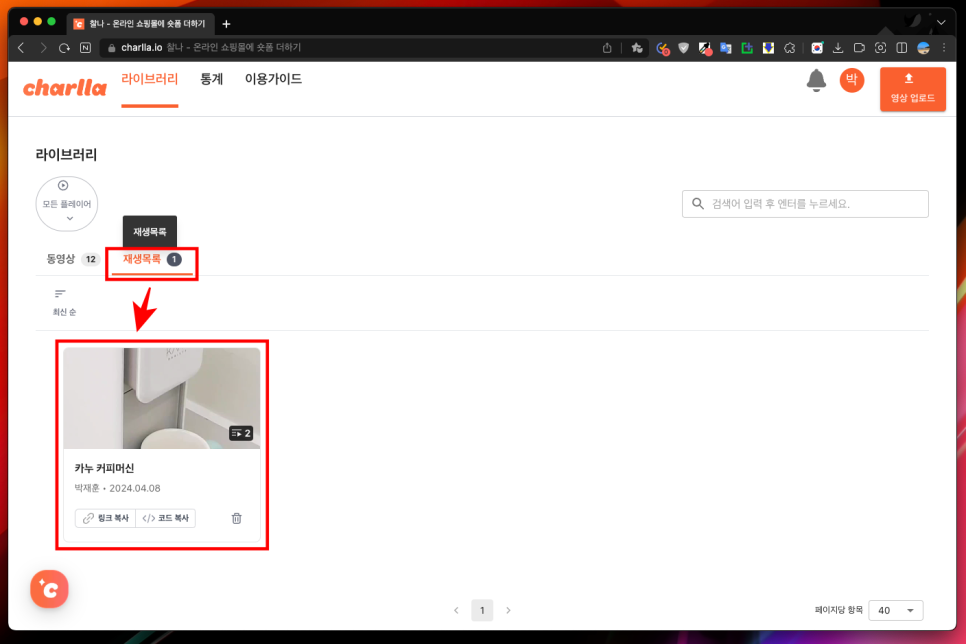966x644 pixels.
Task: Click the 라이브러리 page heading
Action: tap(66, 155)
